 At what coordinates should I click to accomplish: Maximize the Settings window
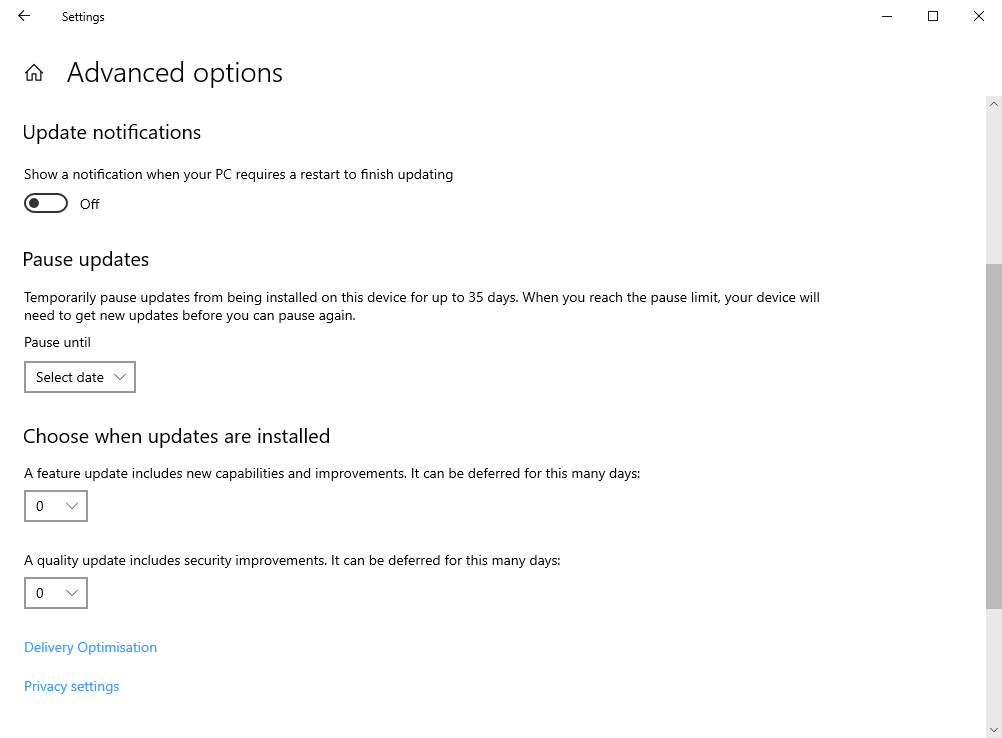[933, 16]
